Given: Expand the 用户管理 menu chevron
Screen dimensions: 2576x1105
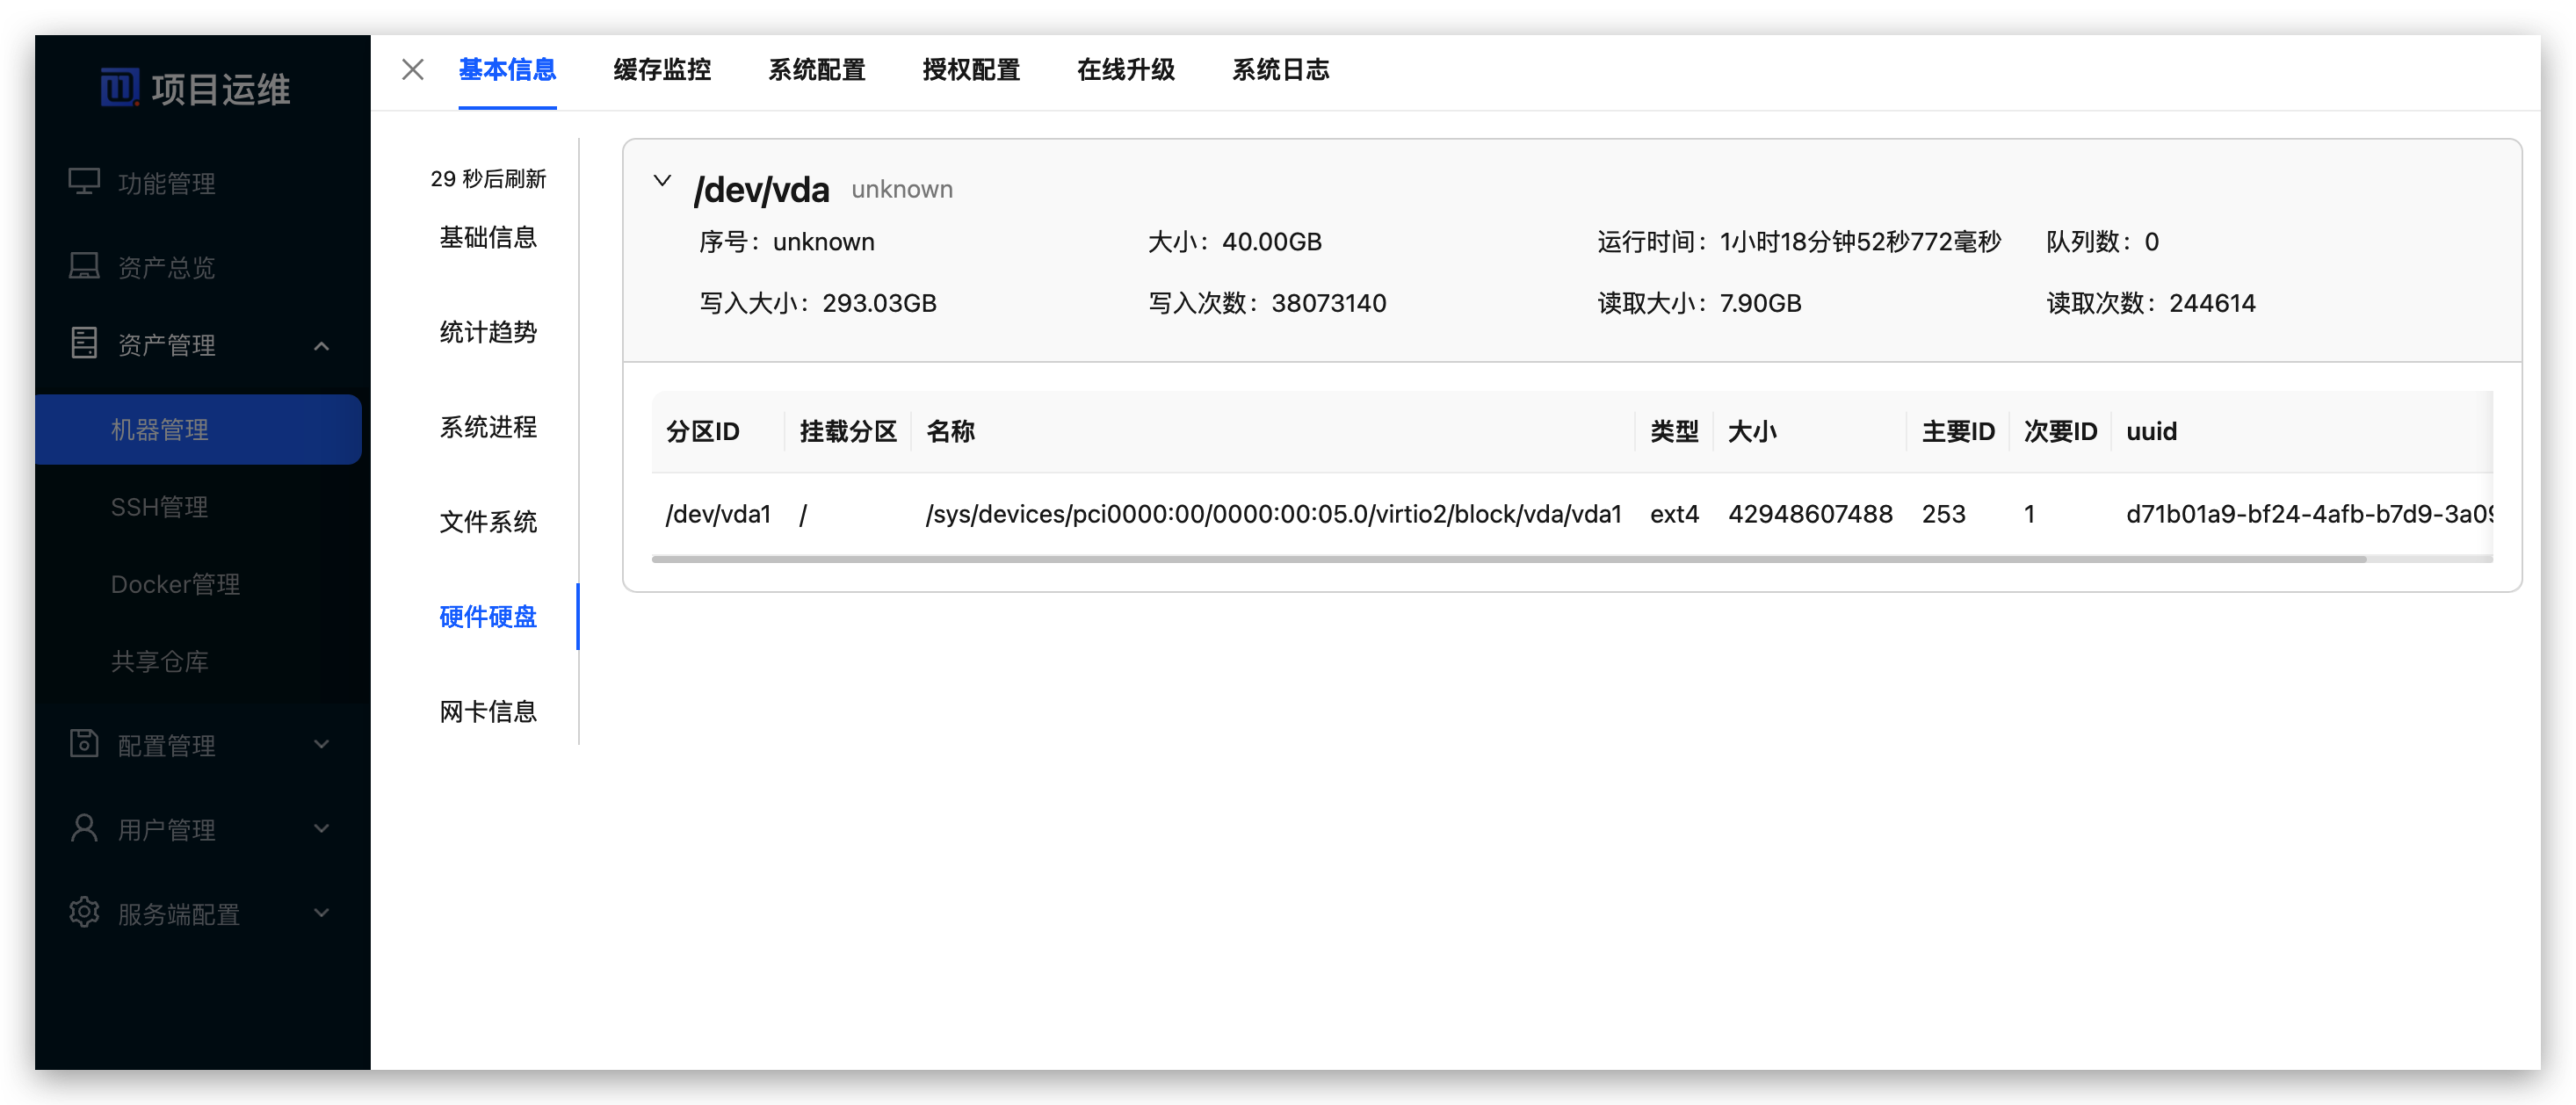Looking at the screenshot, I should (x=321, y=828).
